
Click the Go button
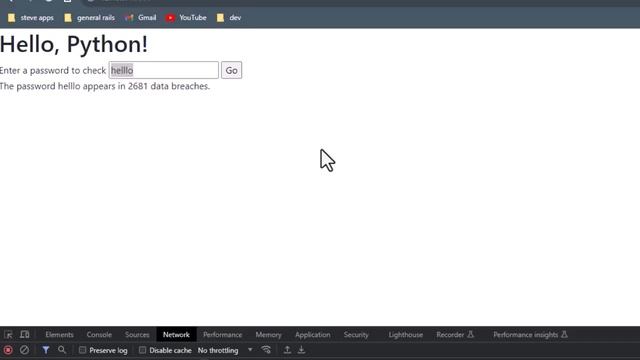coord(231,70)
